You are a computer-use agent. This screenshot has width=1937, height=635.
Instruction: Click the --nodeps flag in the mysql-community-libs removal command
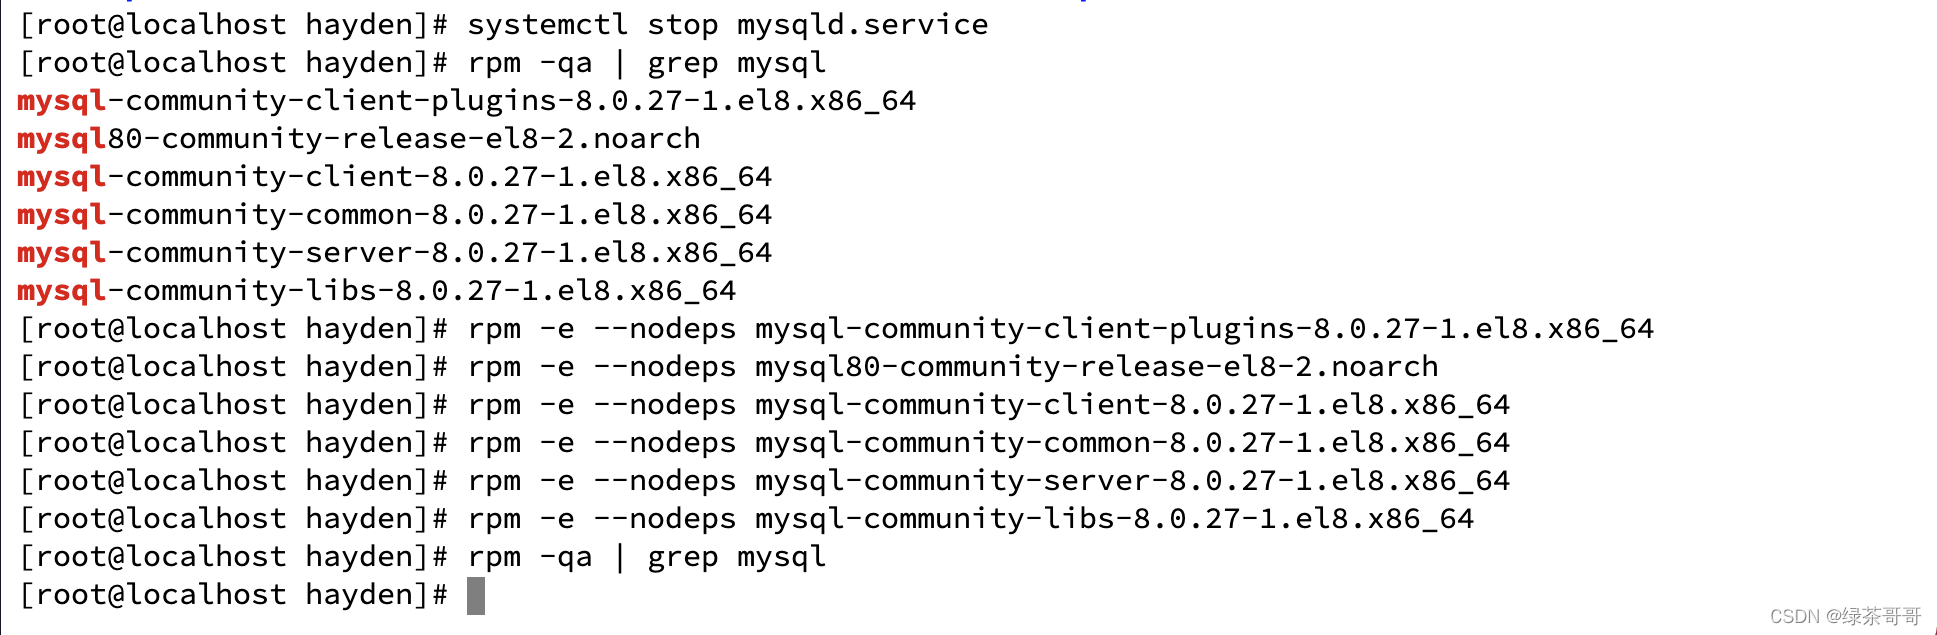point(664,519)
